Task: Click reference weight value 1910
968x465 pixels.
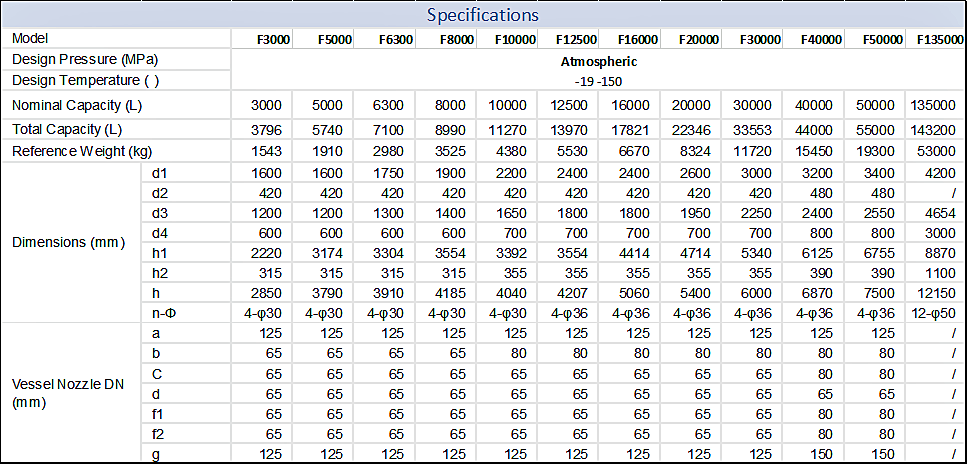Action: pyautogui.click(x=328, y=151)
